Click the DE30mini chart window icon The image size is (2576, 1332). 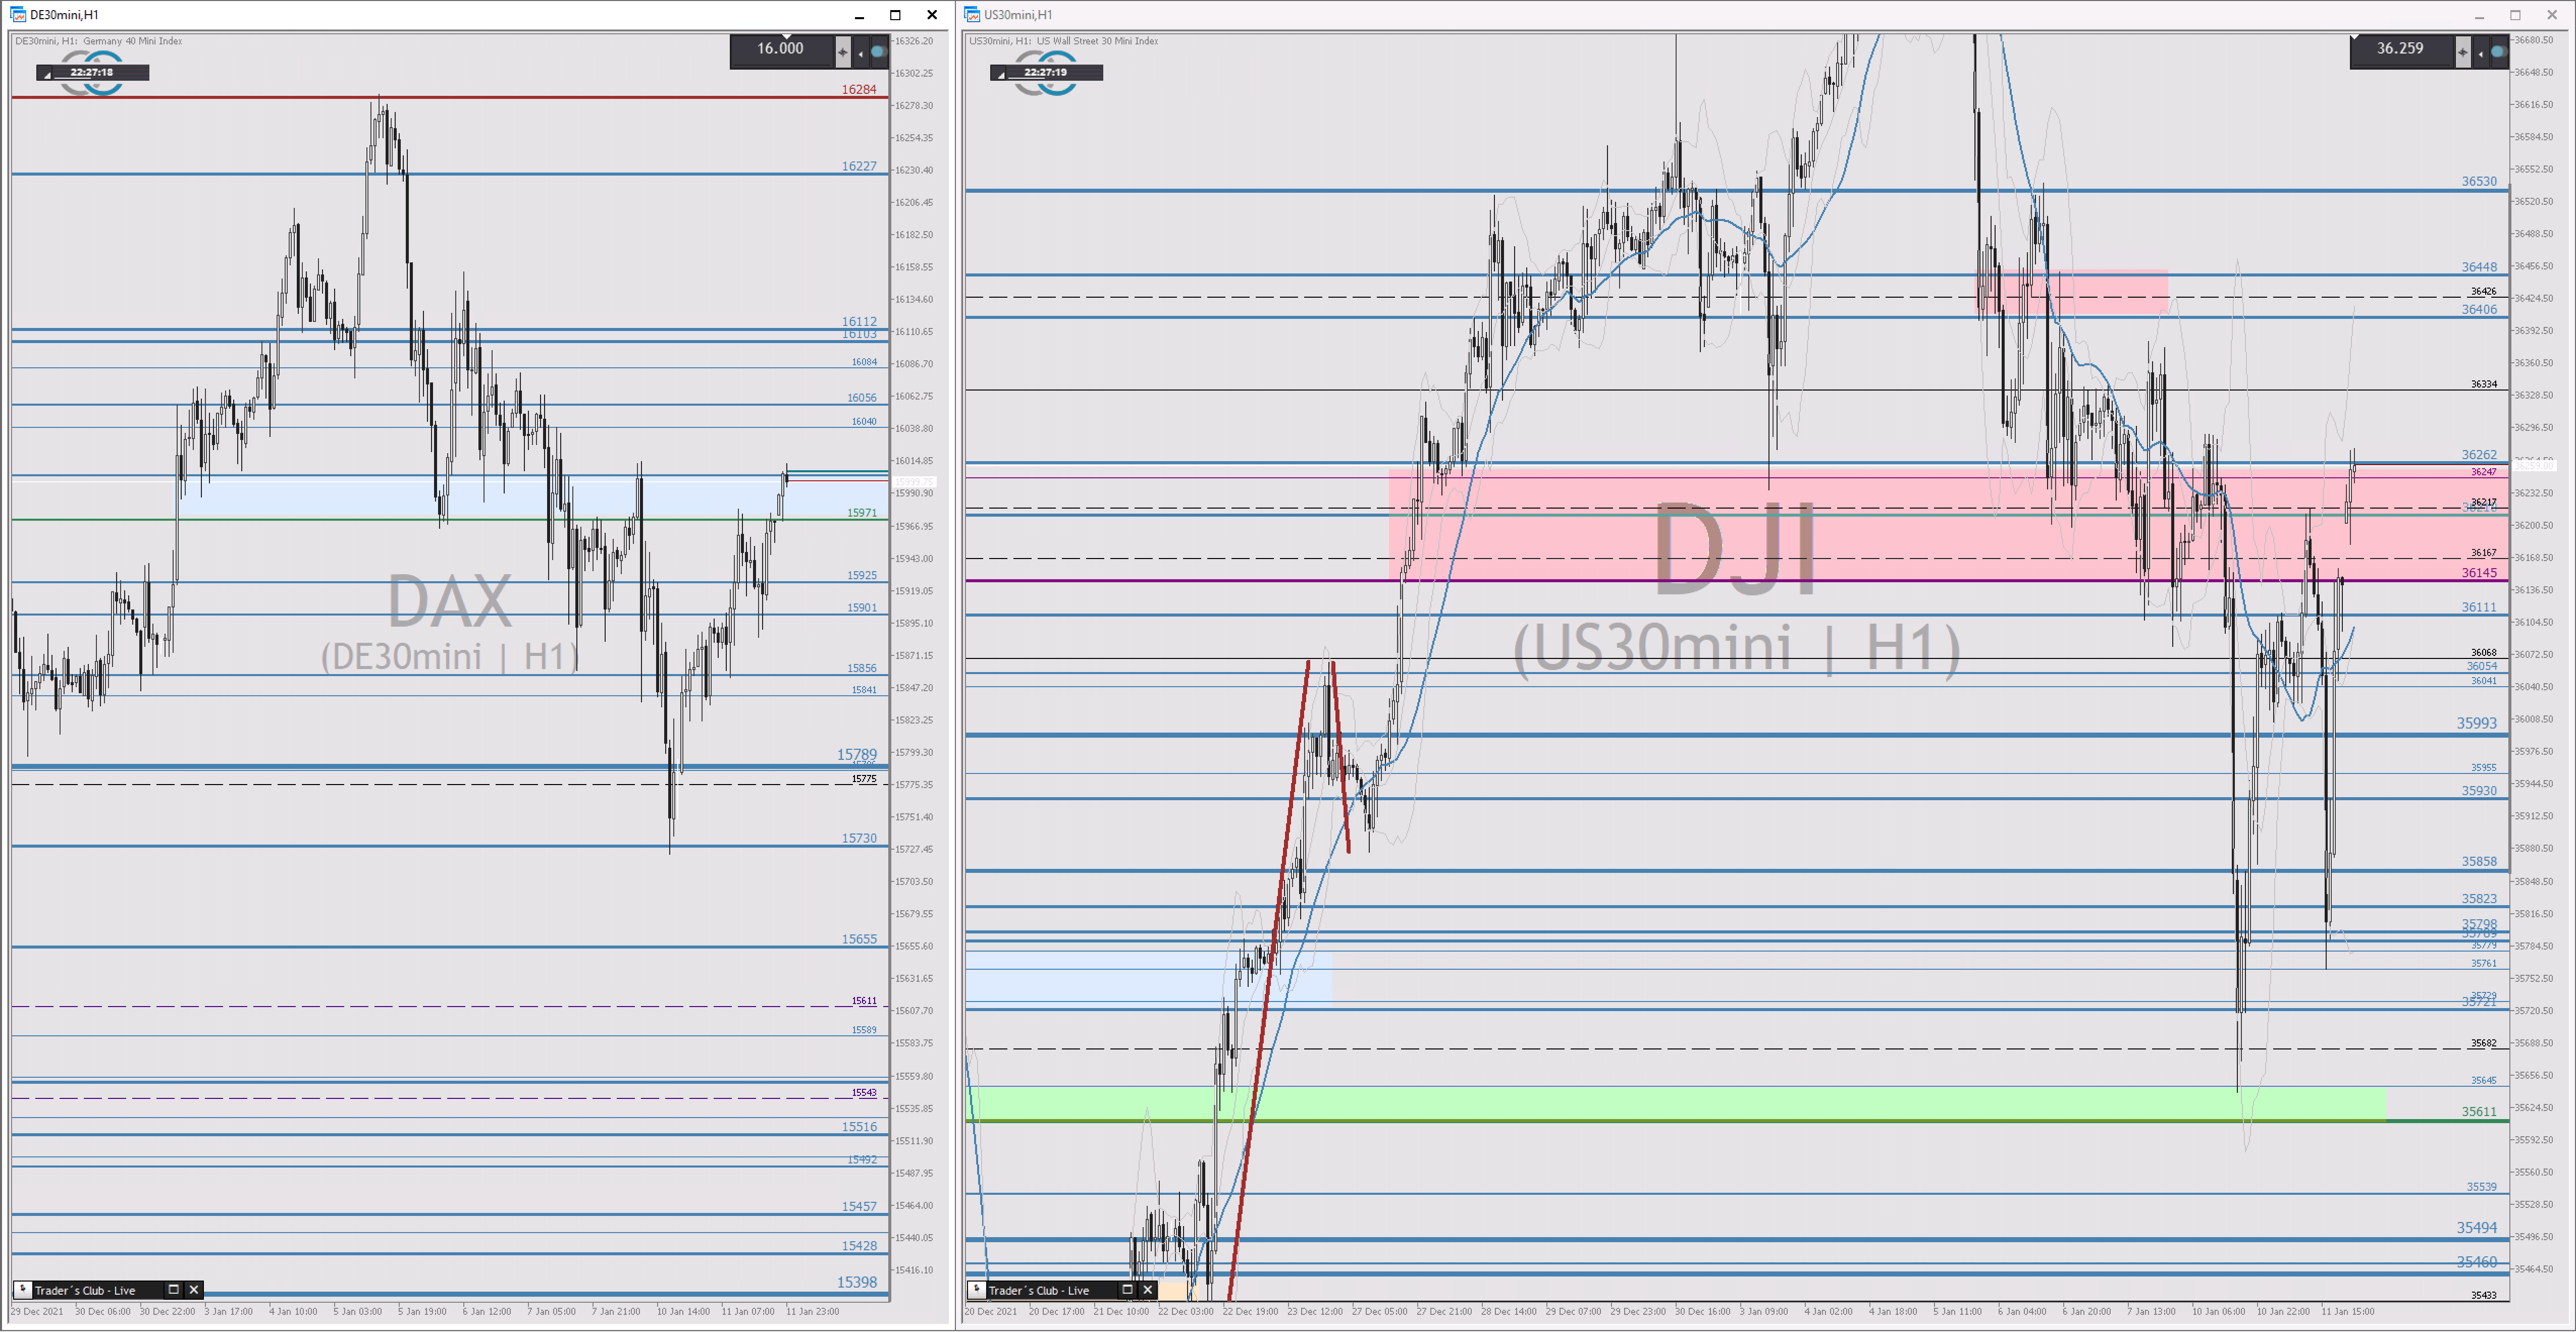click(x=18, y=14)
